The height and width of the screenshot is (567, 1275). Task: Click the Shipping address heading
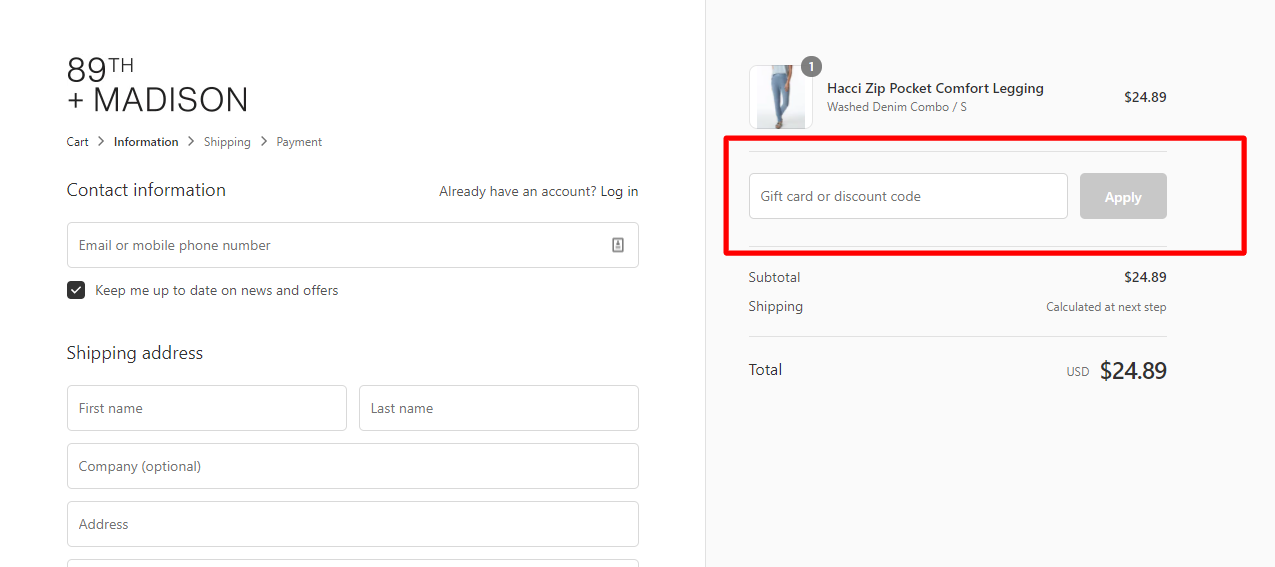coord(135,353)
